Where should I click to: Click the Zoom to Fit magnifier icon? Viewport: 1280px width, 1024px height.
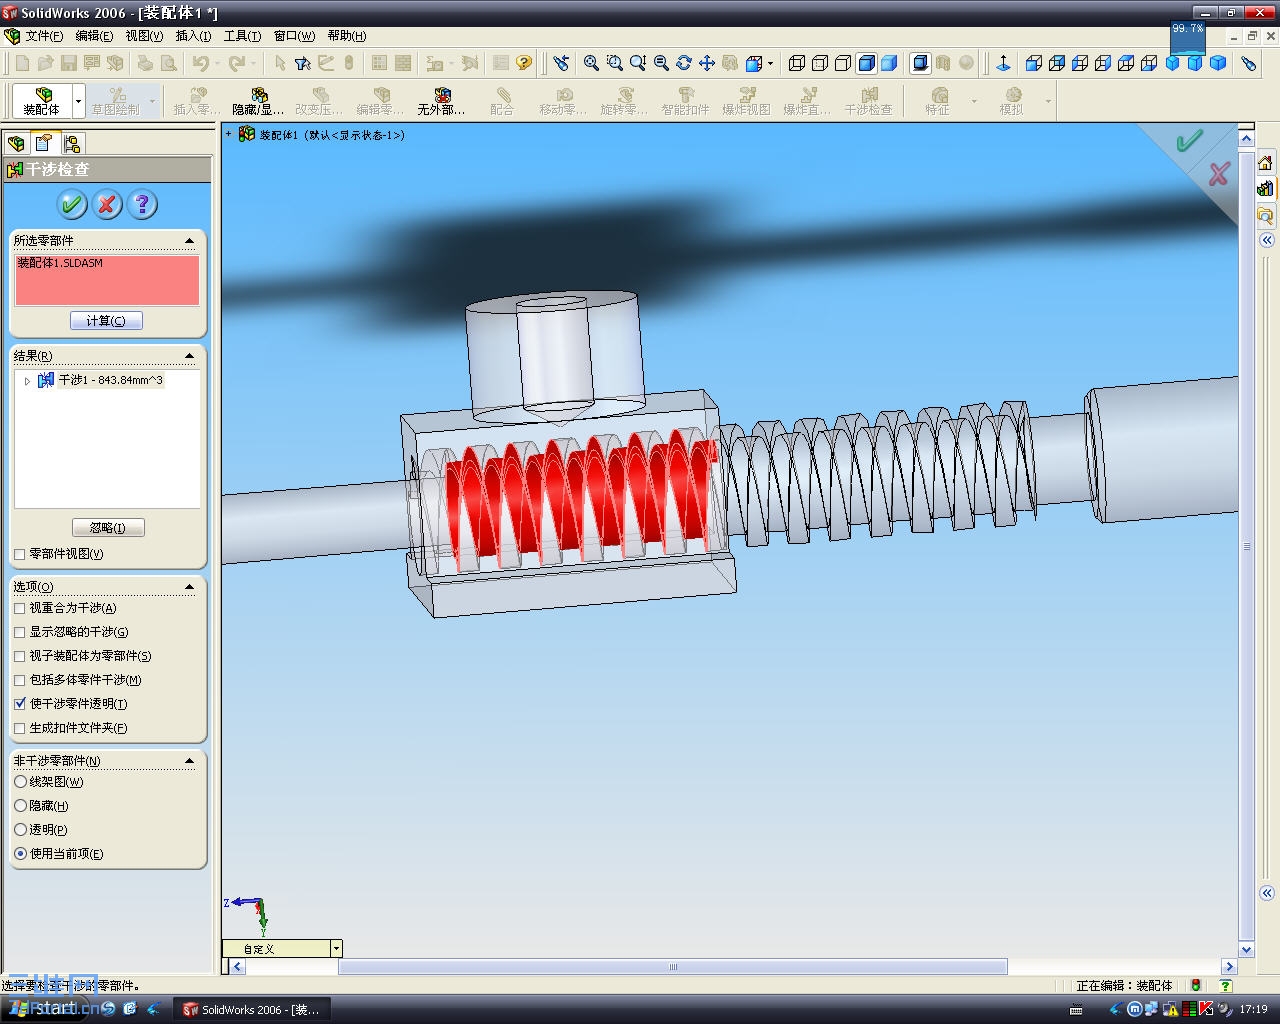pos(591,63)
